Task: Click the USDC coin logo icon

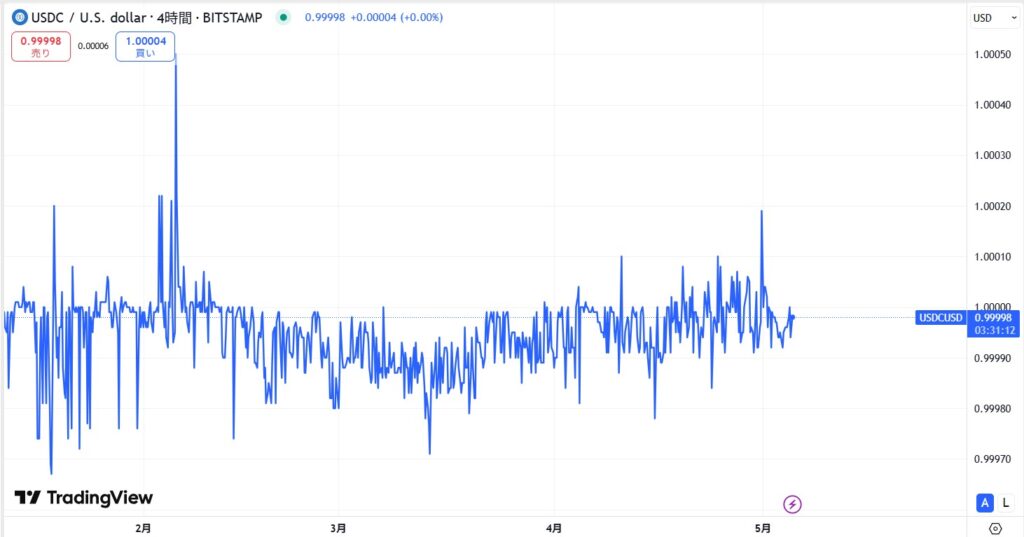Action: (20, 18)
